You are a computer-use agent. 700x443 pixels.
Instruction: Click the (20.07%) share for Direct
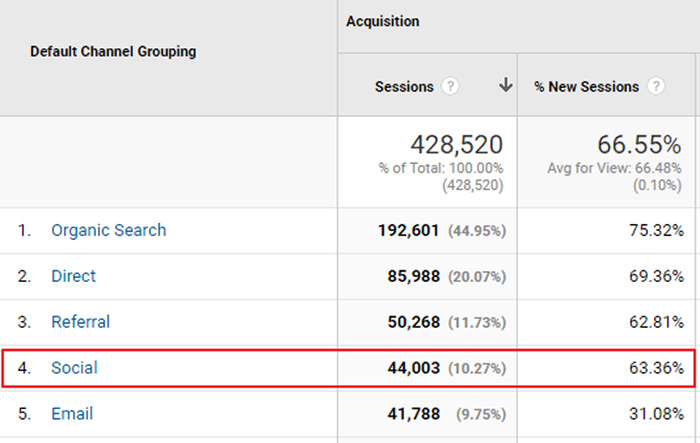pyautogui.click(x=477, y=277)
